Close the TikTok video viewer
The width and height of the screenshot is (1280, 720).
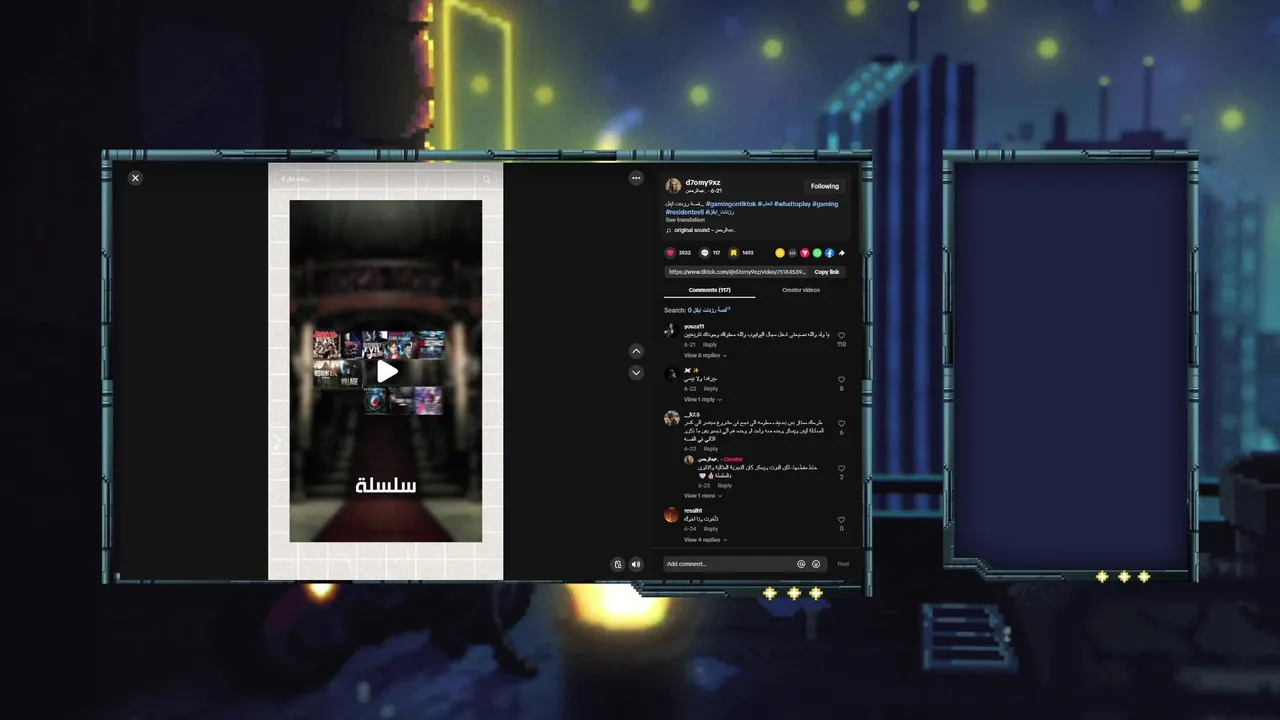click(x=135, y=178)
